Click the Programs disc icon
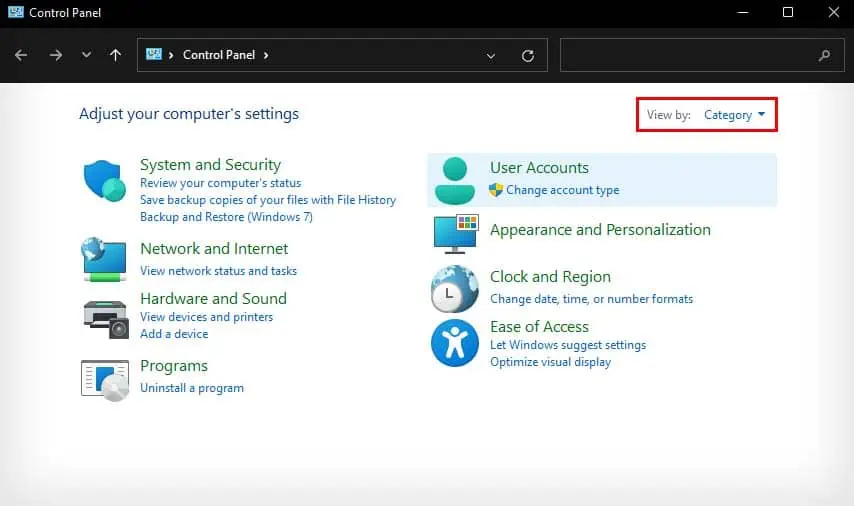854x506 pixels. pos(105,380)
